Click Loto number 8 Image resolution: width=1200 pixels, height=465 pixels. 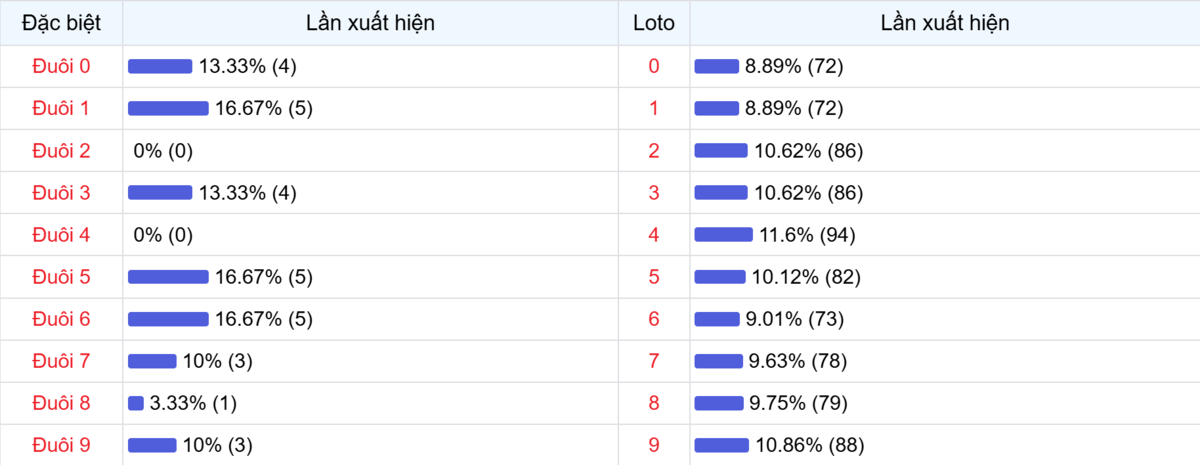(x=654, y=403)
